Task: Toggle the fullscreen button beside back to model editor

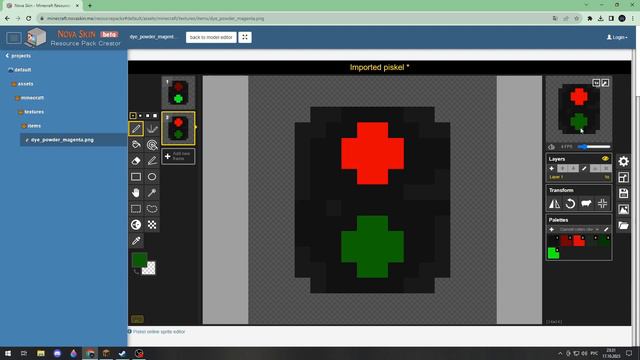Action: pyautogui.click(x=245, y=37)
